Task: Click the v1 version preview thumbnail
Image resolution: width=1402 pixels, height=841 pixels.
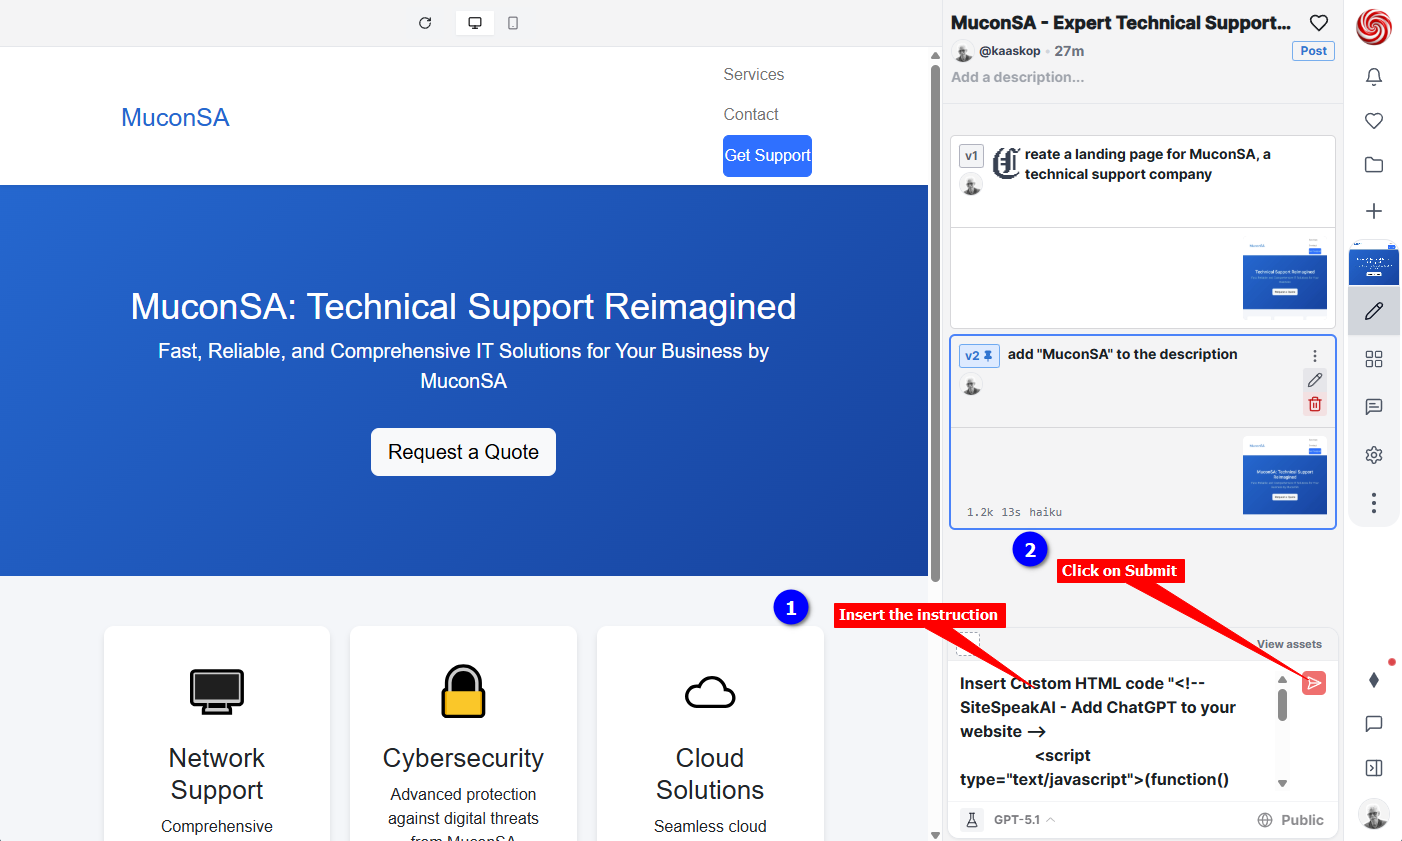Action: [x=1284, y=275]
